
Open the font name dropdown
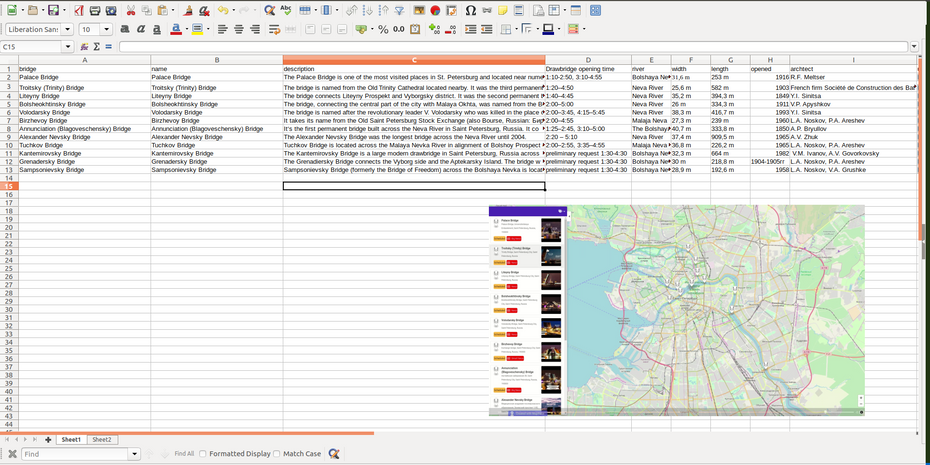68,29
